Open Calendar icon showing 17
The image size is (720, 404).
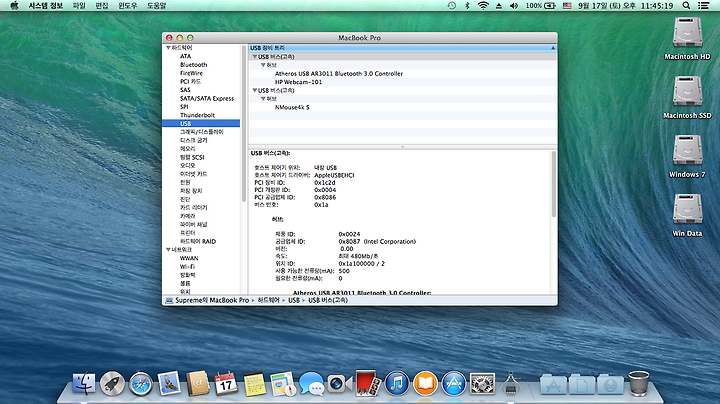[x=226, y=383]
